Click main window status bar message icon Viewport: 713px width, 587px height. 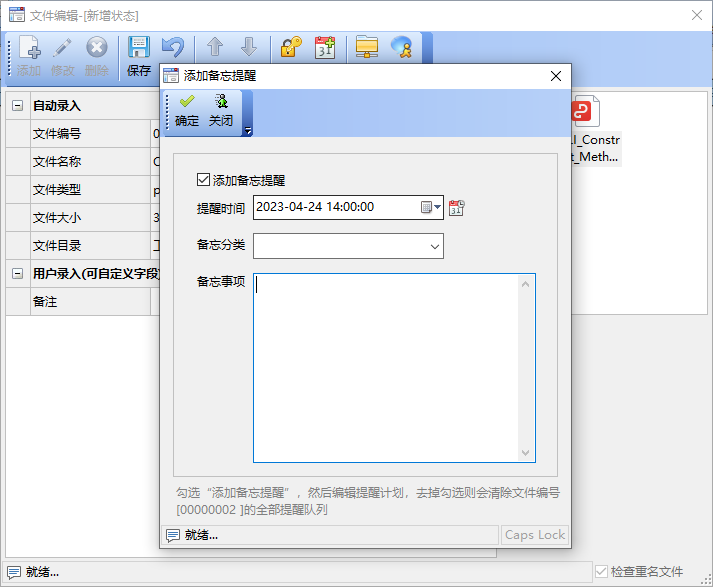coord(14,572)
